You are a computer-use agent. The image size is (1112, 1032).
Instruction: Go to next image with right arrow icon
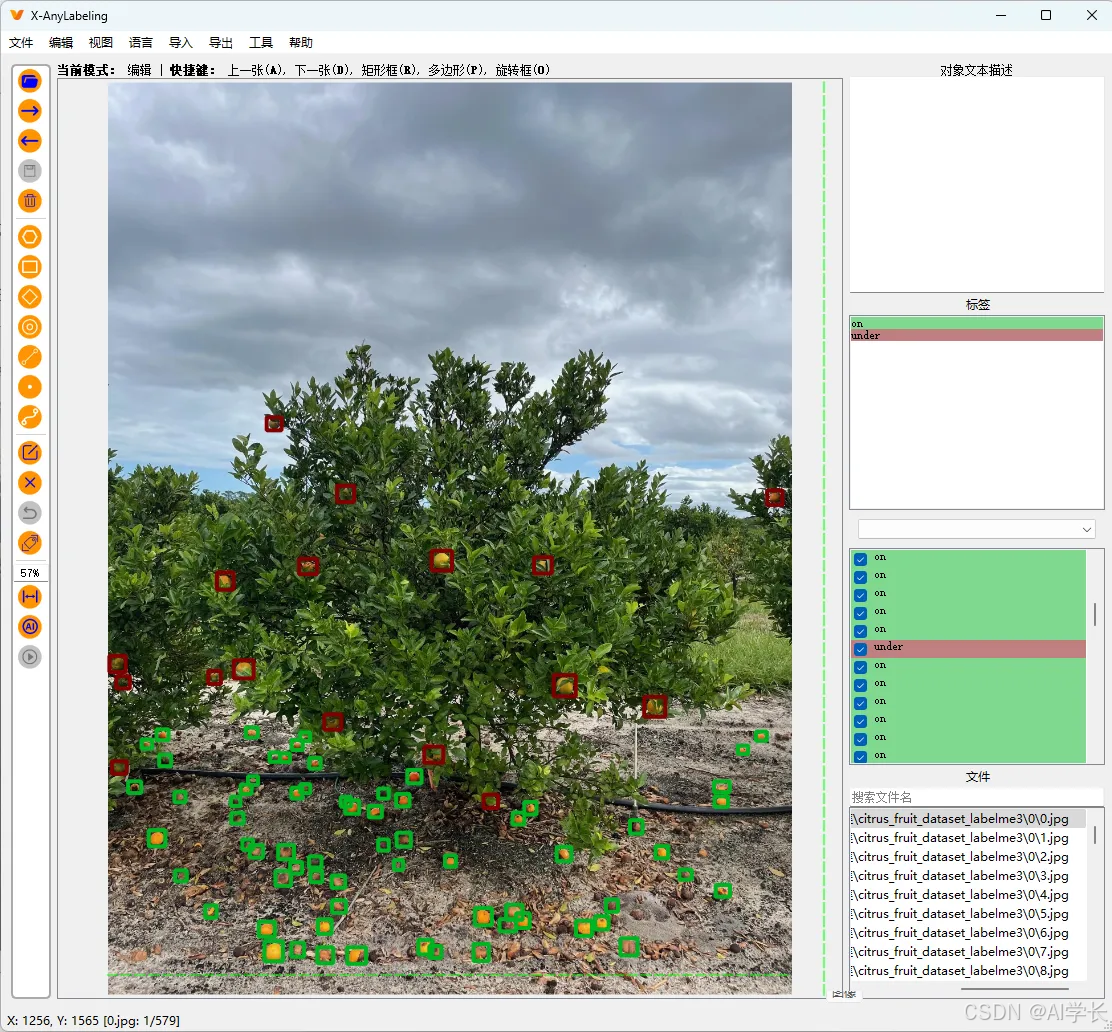point(30,111)
